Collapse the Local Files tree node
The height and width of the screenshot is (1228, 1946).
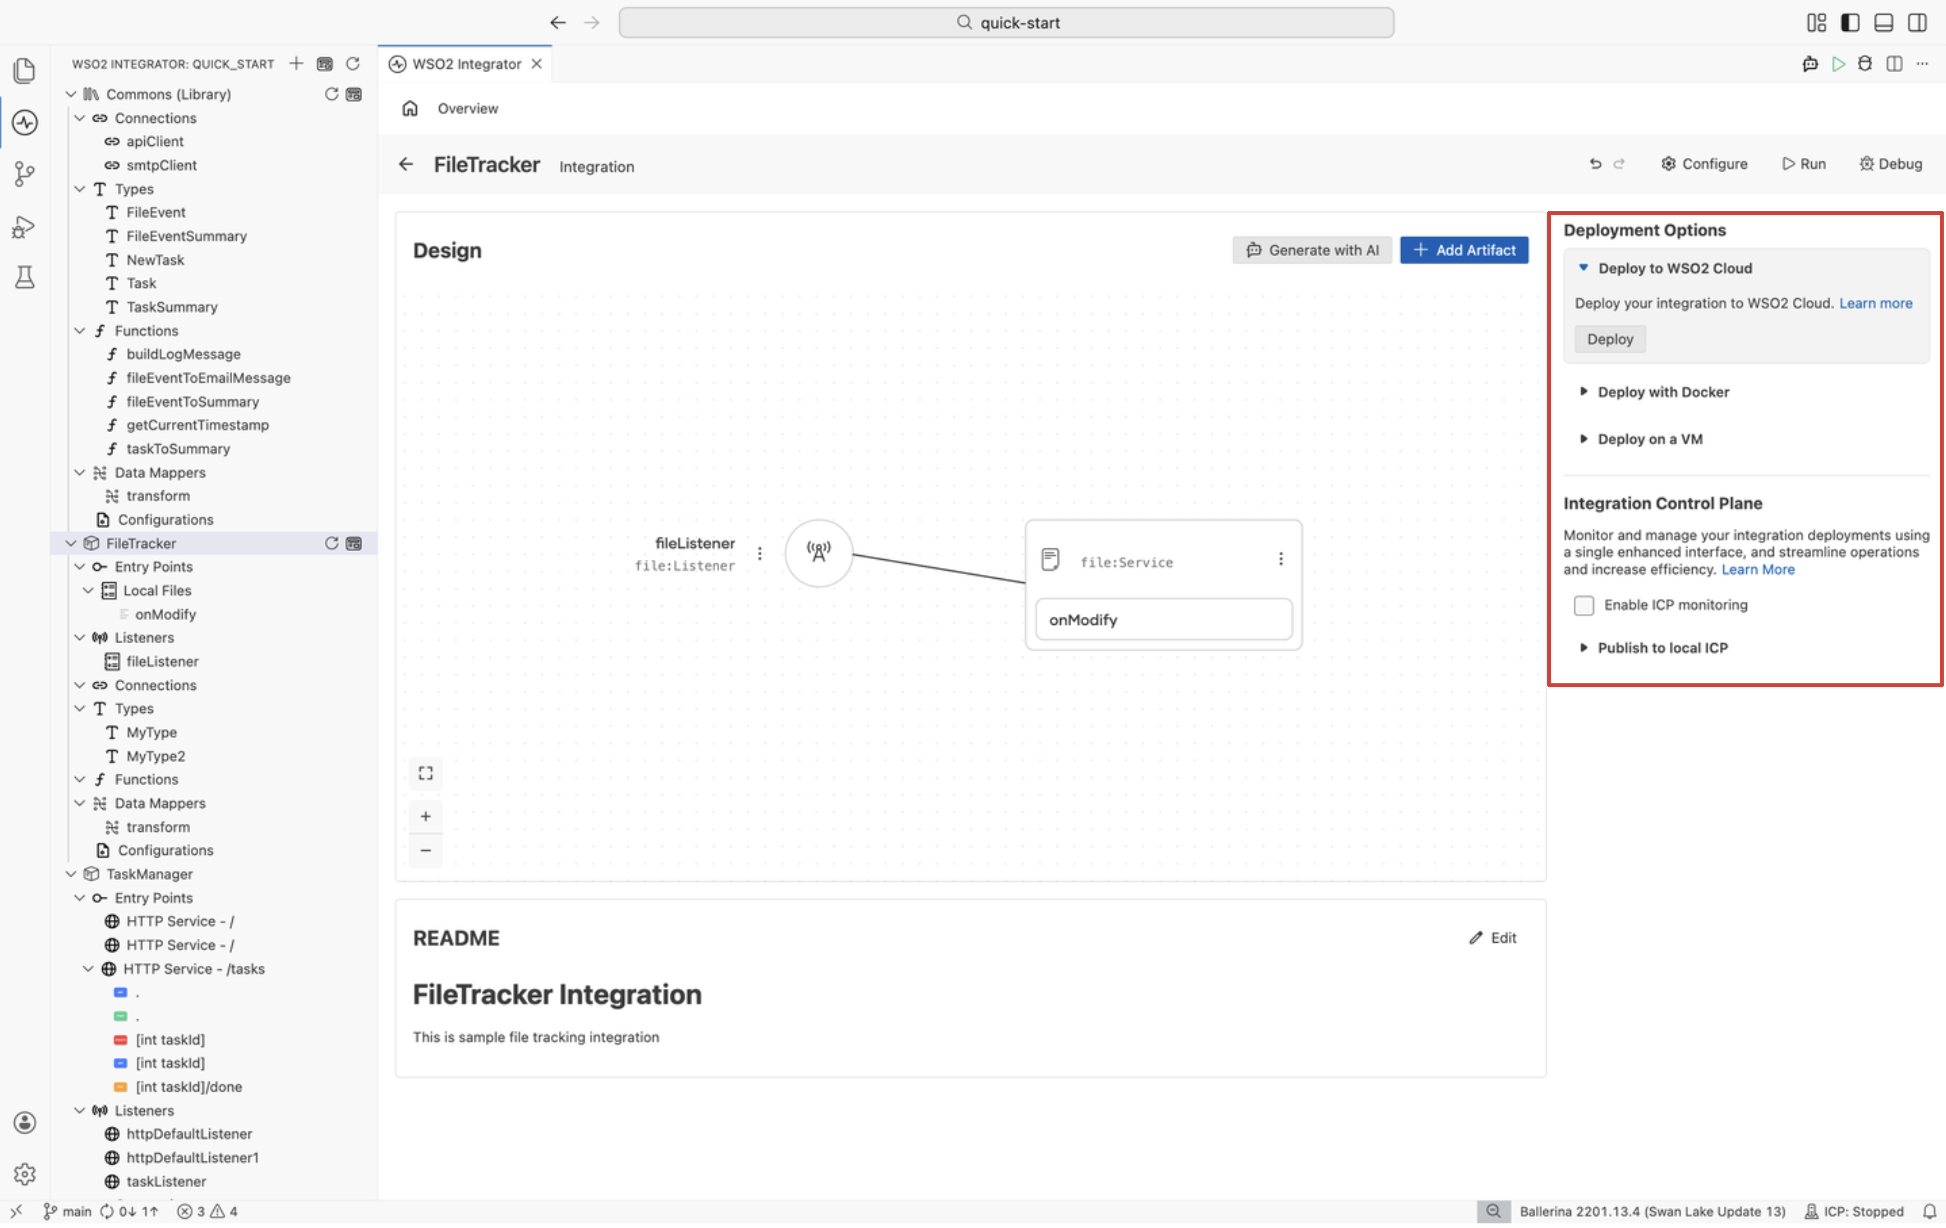pyautogui.click(x=88, y=591)
